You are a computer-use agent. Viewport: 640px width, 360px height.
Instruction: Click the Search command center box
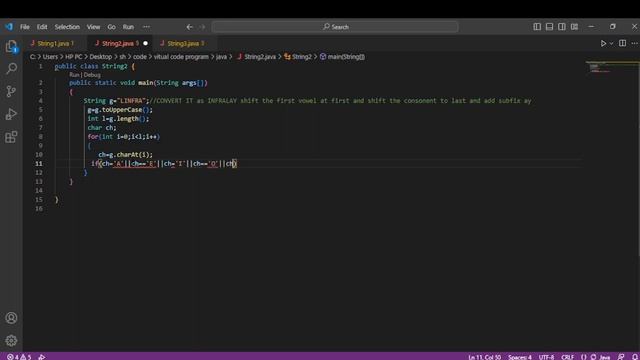pyautogui.click(x=335, y=27)
